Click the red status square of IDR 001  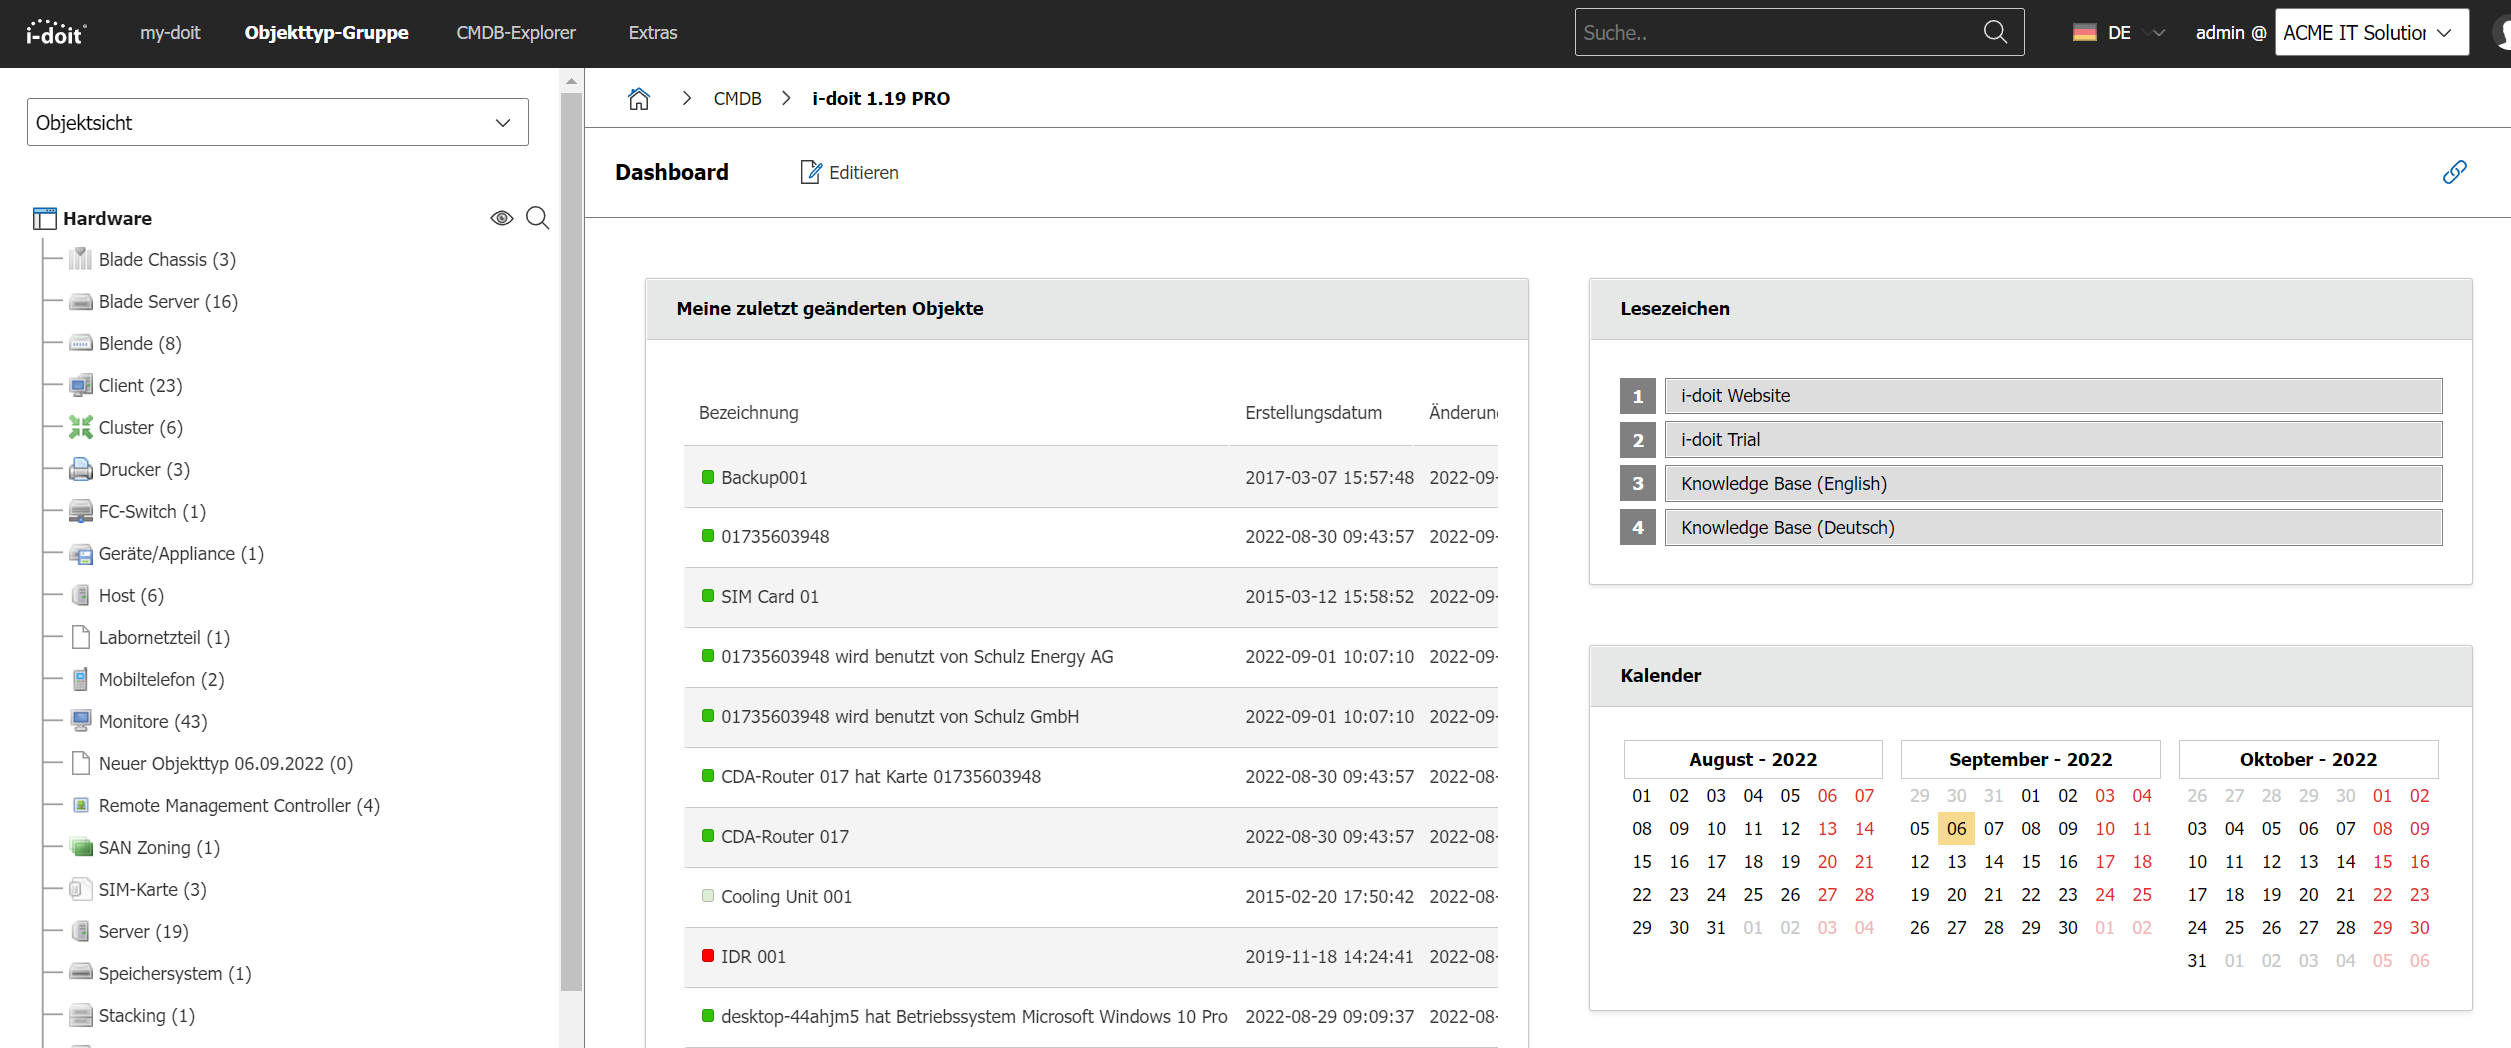(708, 956)
